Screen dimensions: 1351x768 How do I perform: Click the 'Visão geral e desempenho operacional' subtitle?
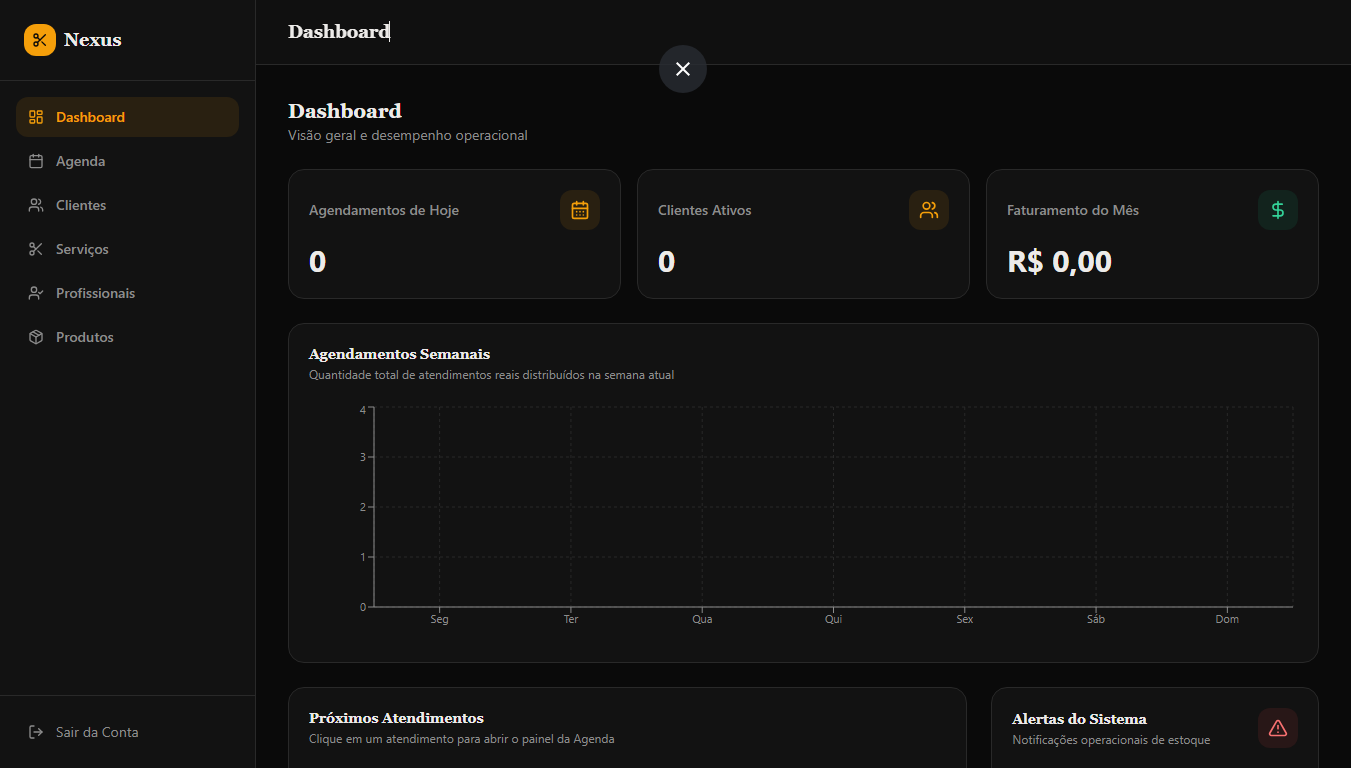pos(408,135)
